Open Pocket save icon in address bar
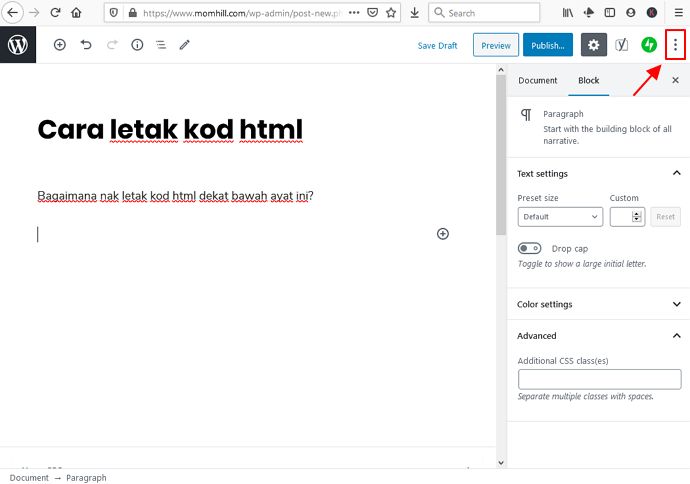690x484 pixels. pos(372,12)
